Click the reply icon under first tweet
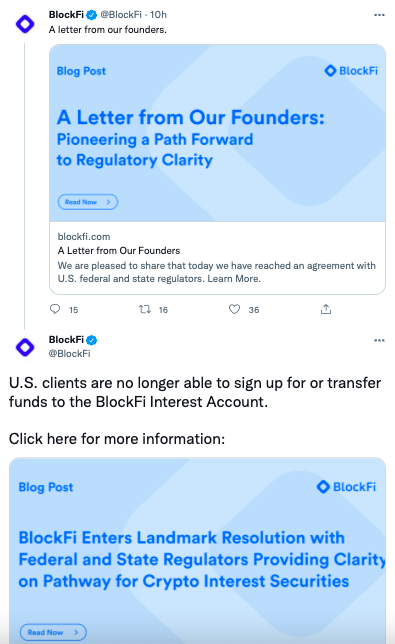 [55, 309]
